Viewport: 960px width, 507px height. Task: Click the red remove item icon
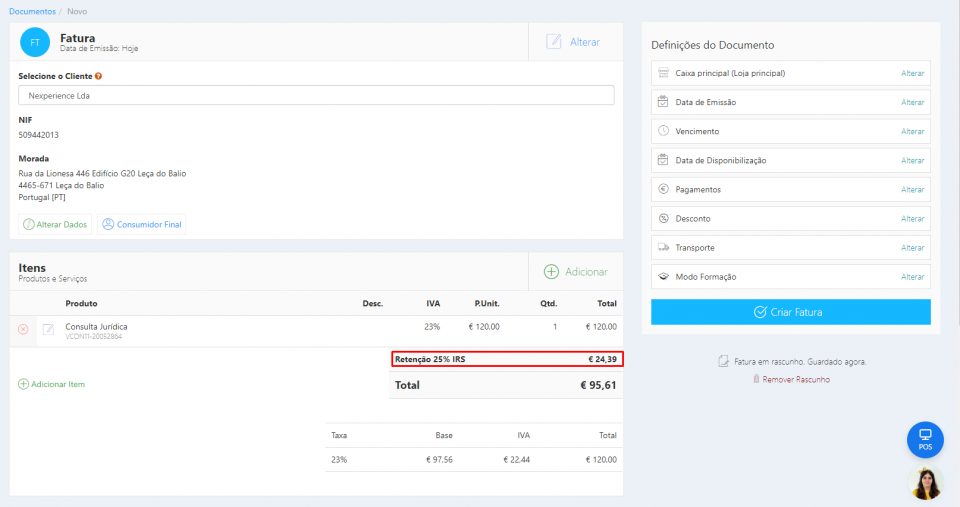coord(23,329)
